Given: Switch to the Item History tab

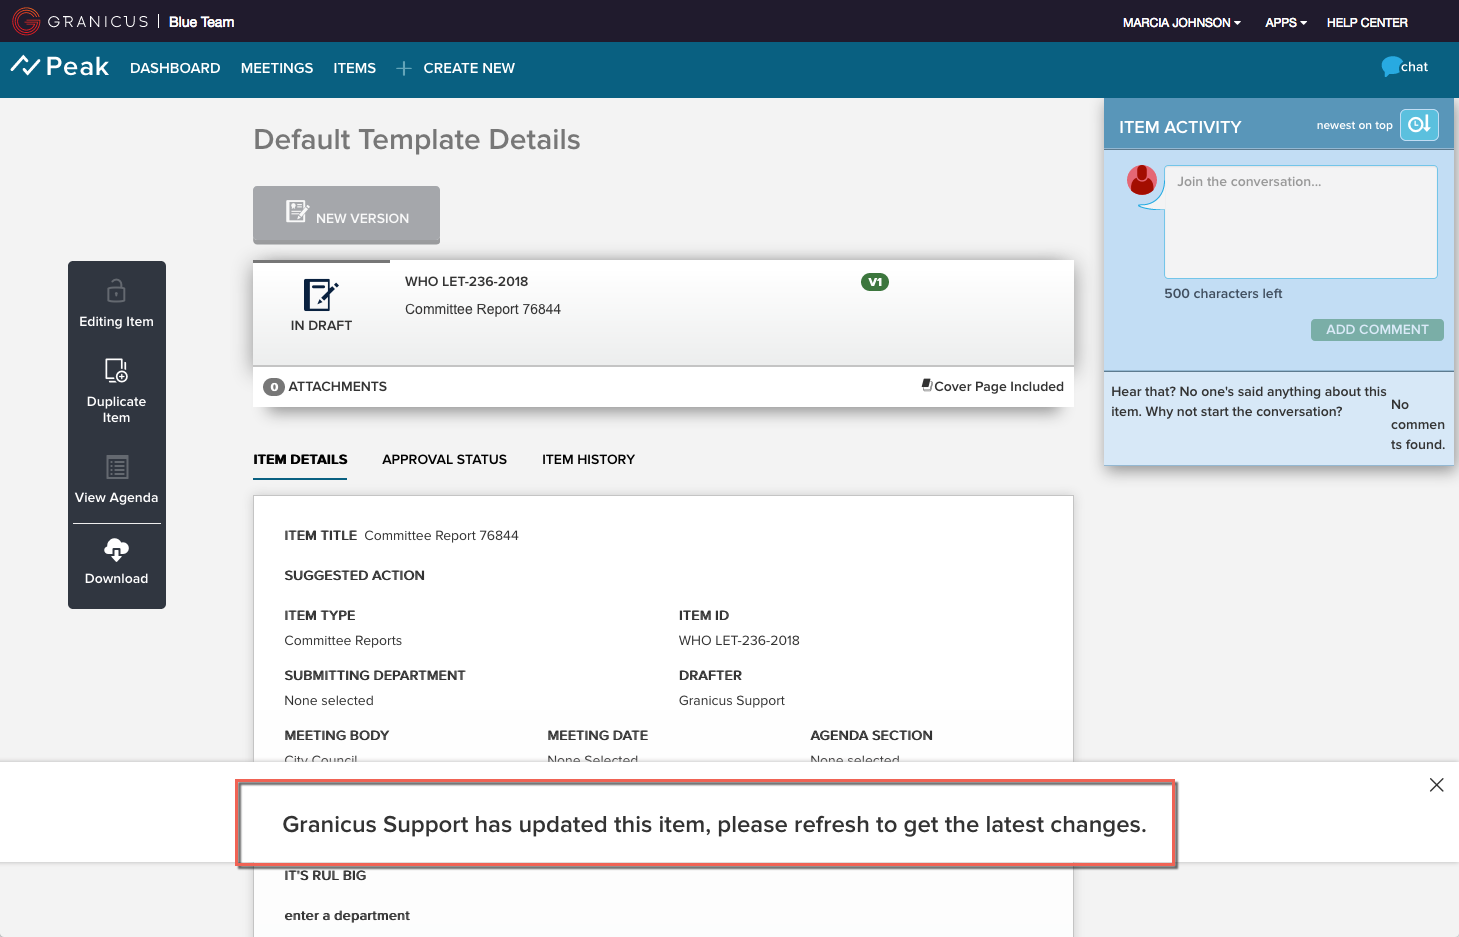Looking at the screenshot, I should 588,460.
